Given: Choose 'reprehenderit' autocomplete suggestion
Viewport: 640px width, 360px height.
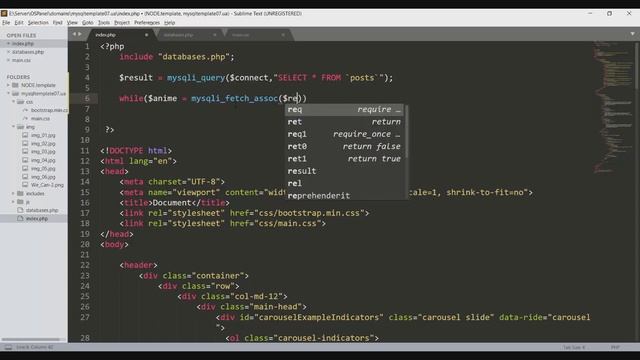Looking at the screenshot, I should pos(344,196).
